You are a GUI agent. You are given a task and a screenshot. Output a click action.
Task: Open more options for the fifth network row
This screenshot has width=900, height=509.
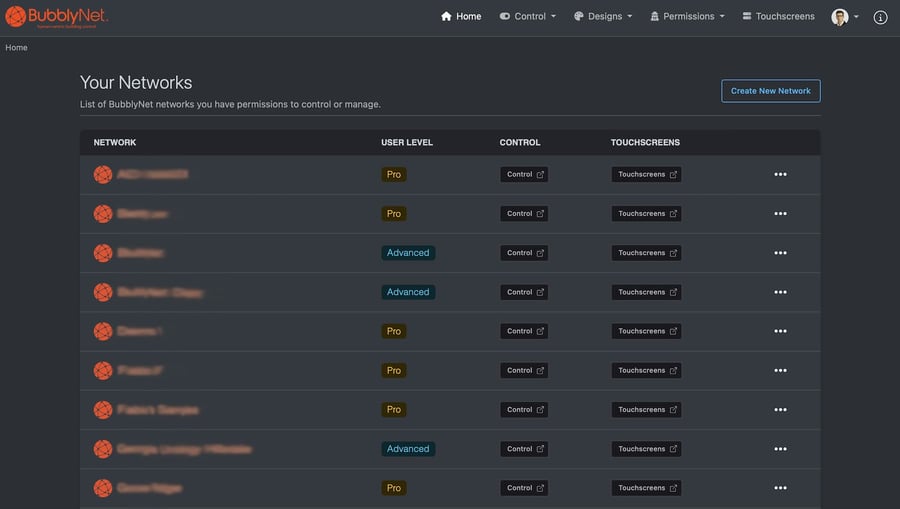(780, 331)
